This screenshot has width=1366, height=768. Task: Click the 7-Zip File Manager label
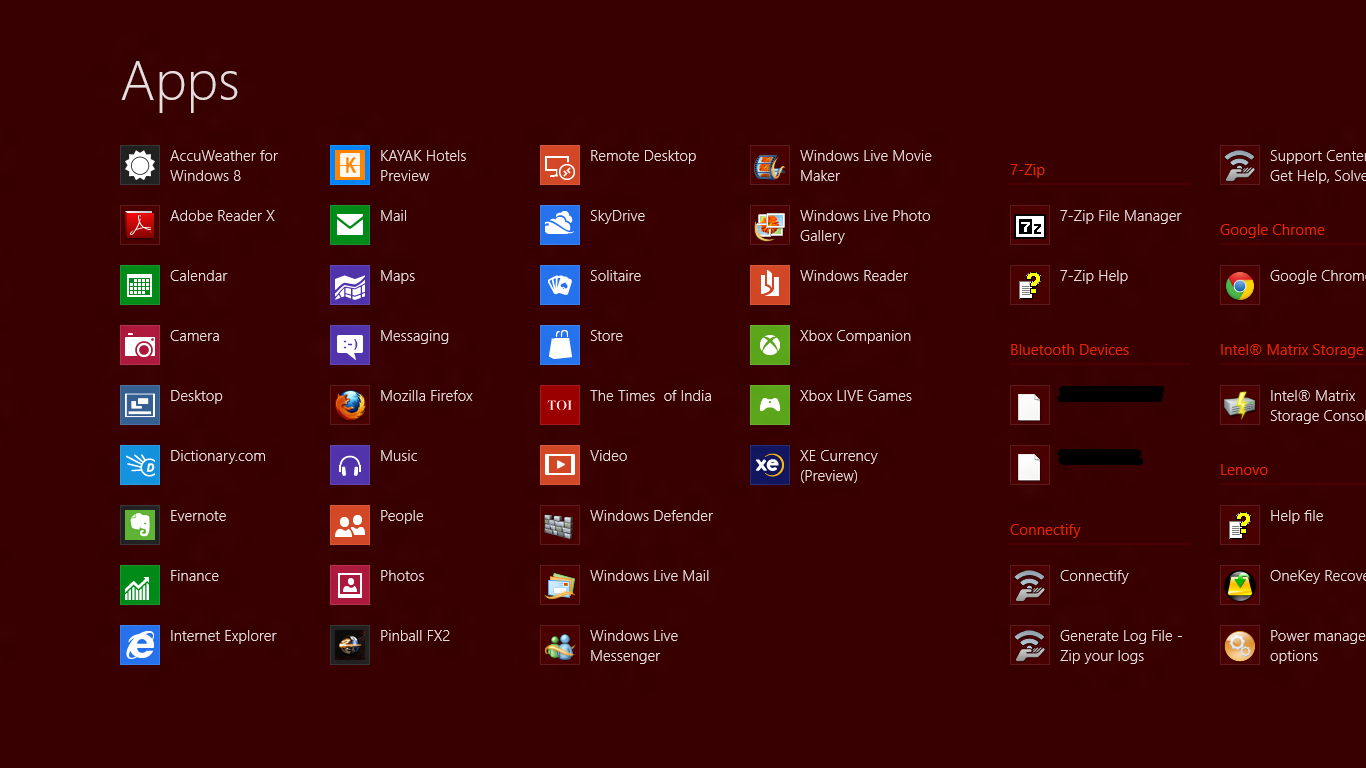1120,216
